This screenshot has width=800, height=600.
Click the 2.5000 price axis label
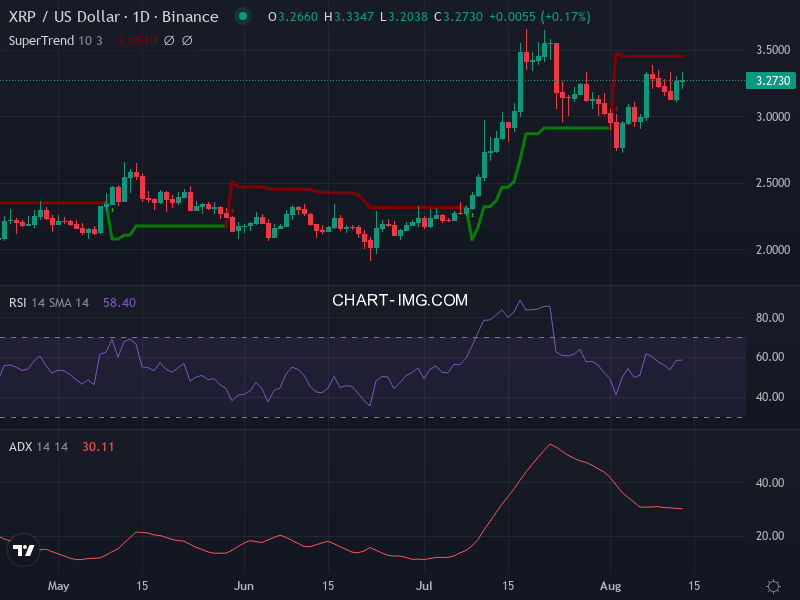click(772, 183)
